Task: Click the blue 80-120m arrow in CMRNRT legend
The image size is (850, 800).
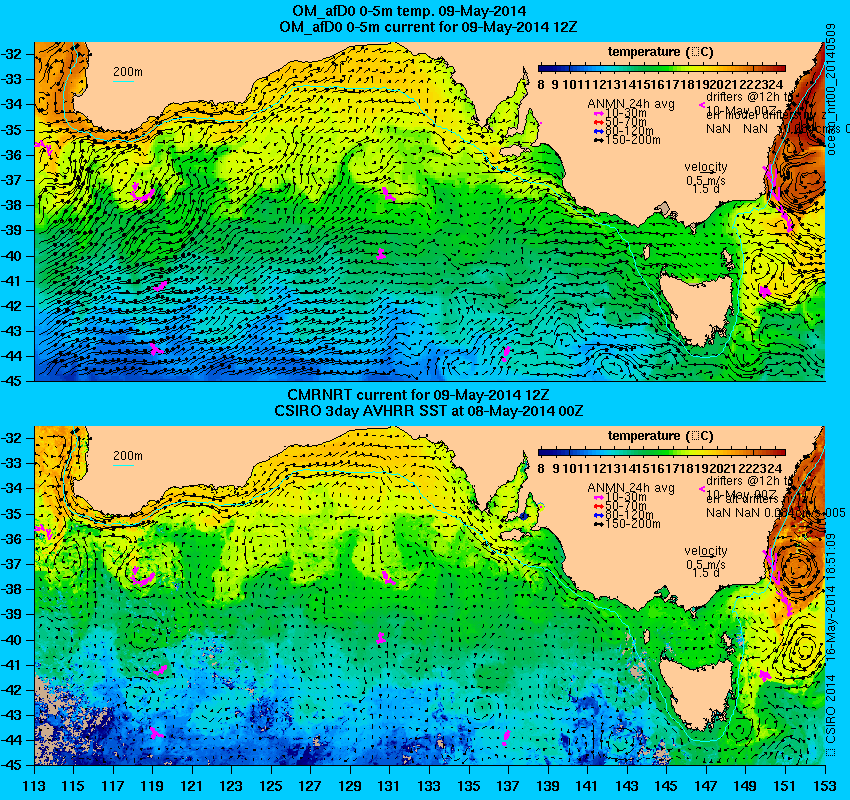Action: pyautogui.click(x=598, y=515)
